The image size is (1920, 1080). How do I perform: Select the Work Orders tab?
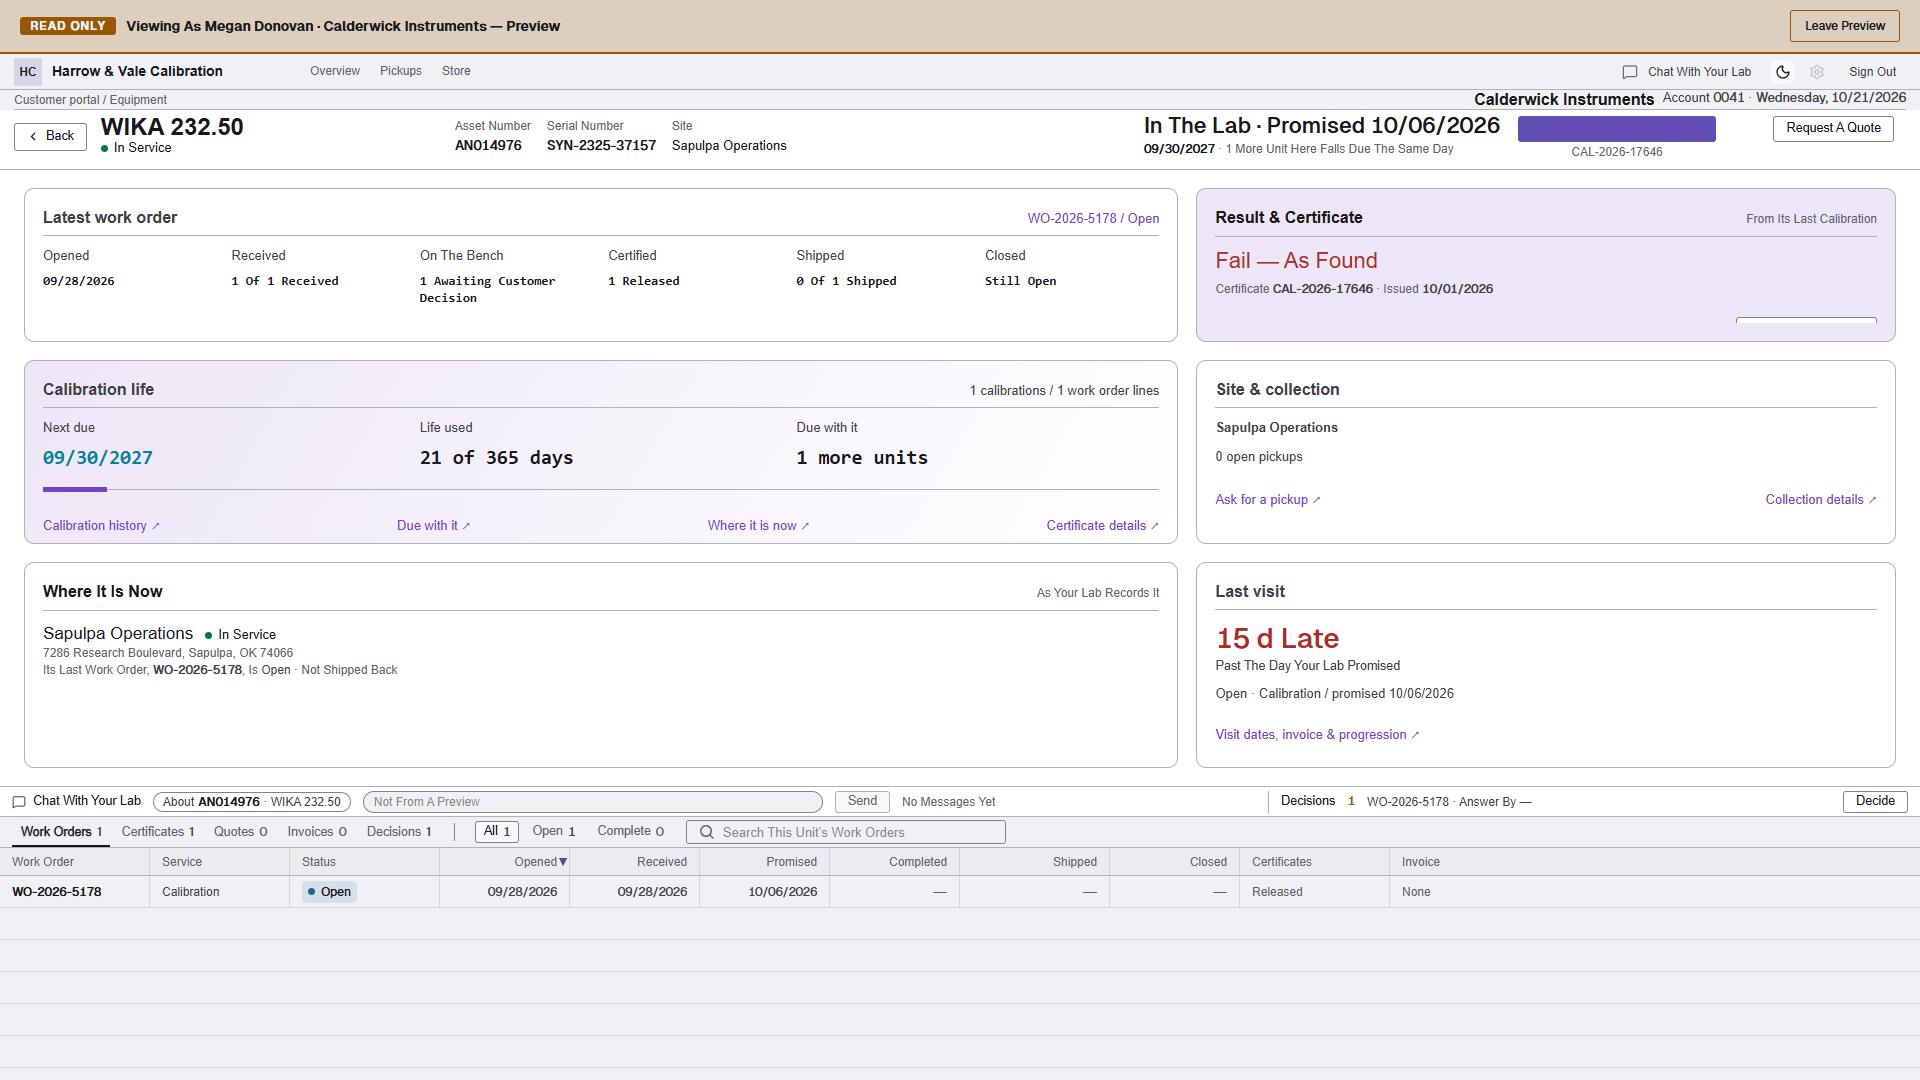[61, 832]
